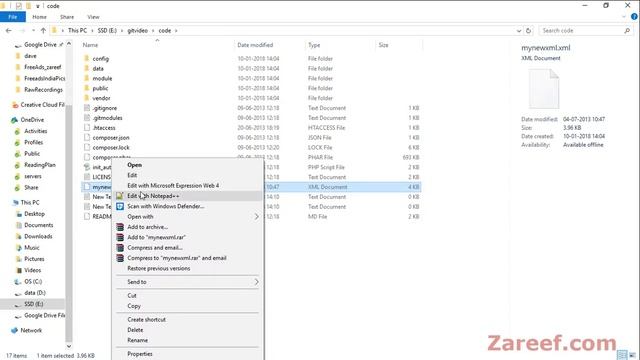Click the Music folder icon

coord(19,248)
